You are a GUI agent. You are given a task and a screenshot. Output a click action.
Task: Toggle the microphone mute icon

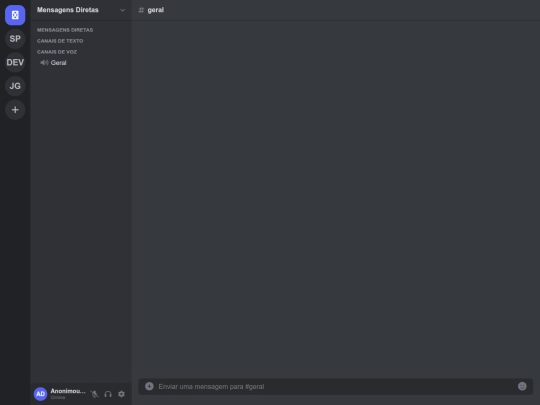(94, 394)
